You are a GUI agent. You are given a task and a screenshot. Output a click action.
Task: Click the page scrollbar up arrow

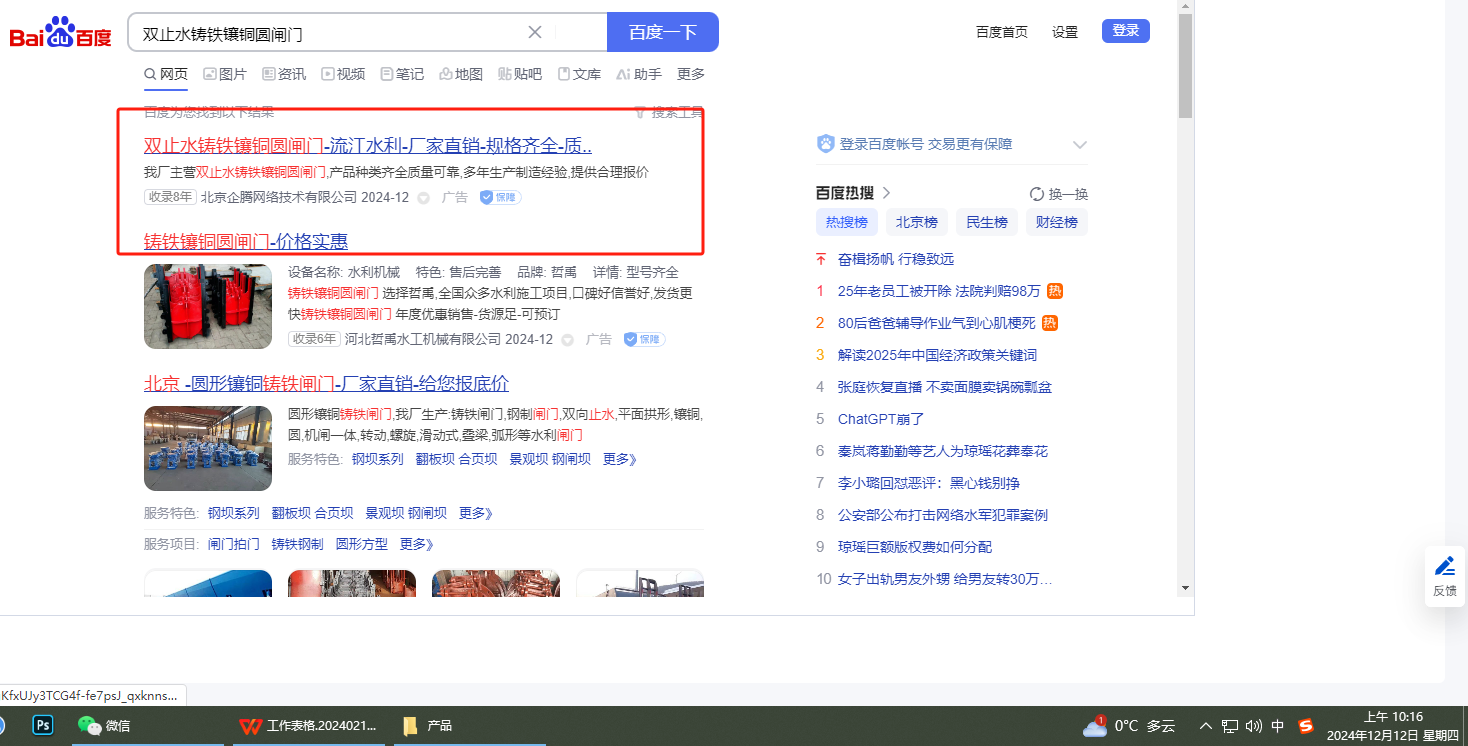click(1186, 7)
